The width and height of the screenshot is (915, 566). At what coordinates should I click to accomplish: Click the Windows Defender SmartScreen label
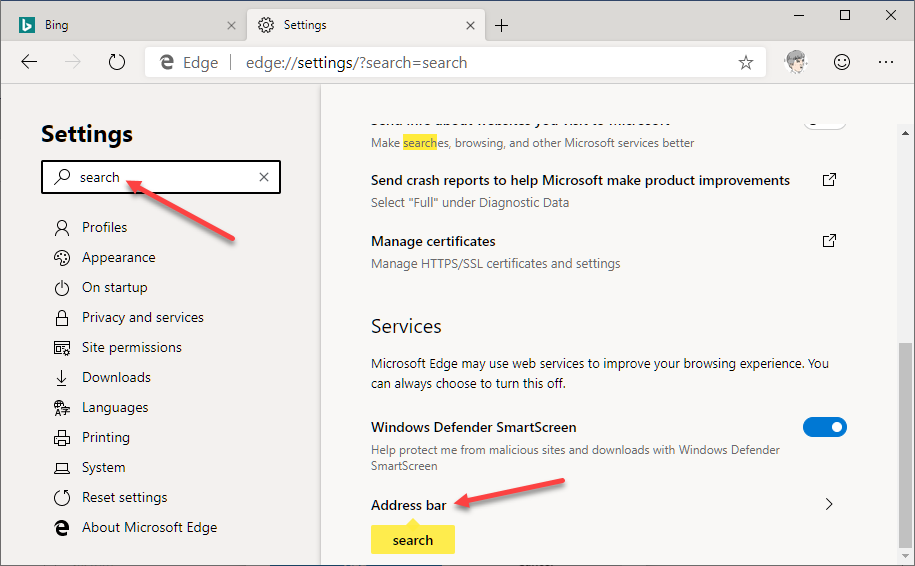click(473, 427)
